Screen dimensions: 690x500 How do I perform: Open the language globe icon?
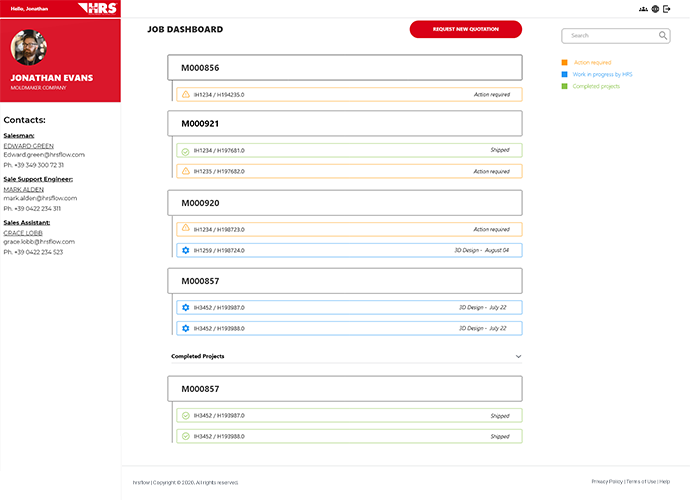coord(655,9)
